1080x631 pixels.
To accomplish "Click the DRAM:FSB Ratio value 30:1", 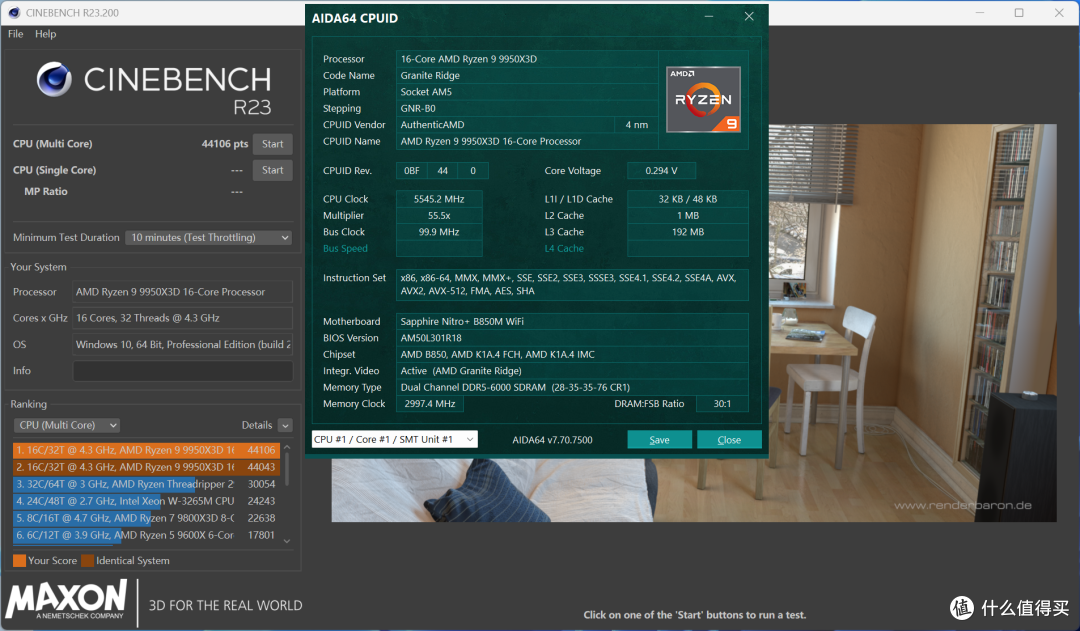I will pyautogui.click(x=722, y=404).
